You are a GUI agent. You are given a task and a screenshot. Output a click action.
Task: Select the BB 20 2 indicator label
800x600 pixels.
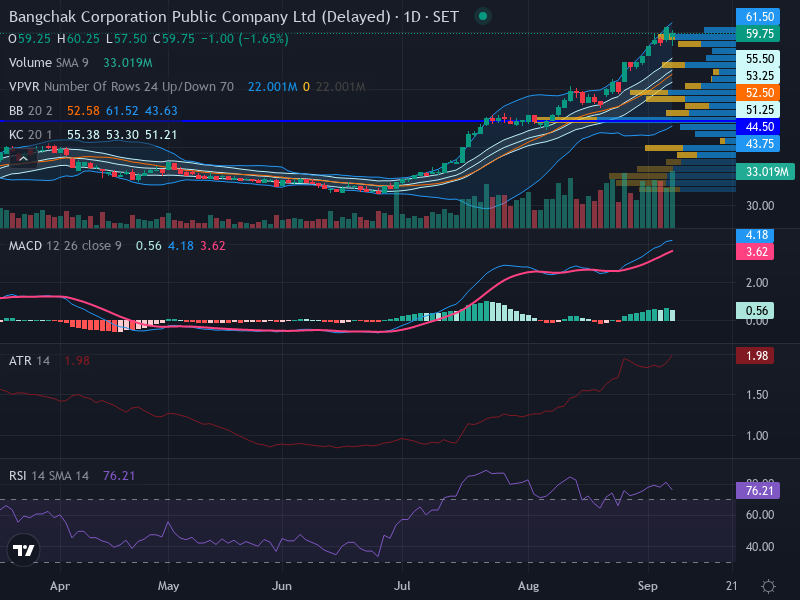tap(31, 111)
